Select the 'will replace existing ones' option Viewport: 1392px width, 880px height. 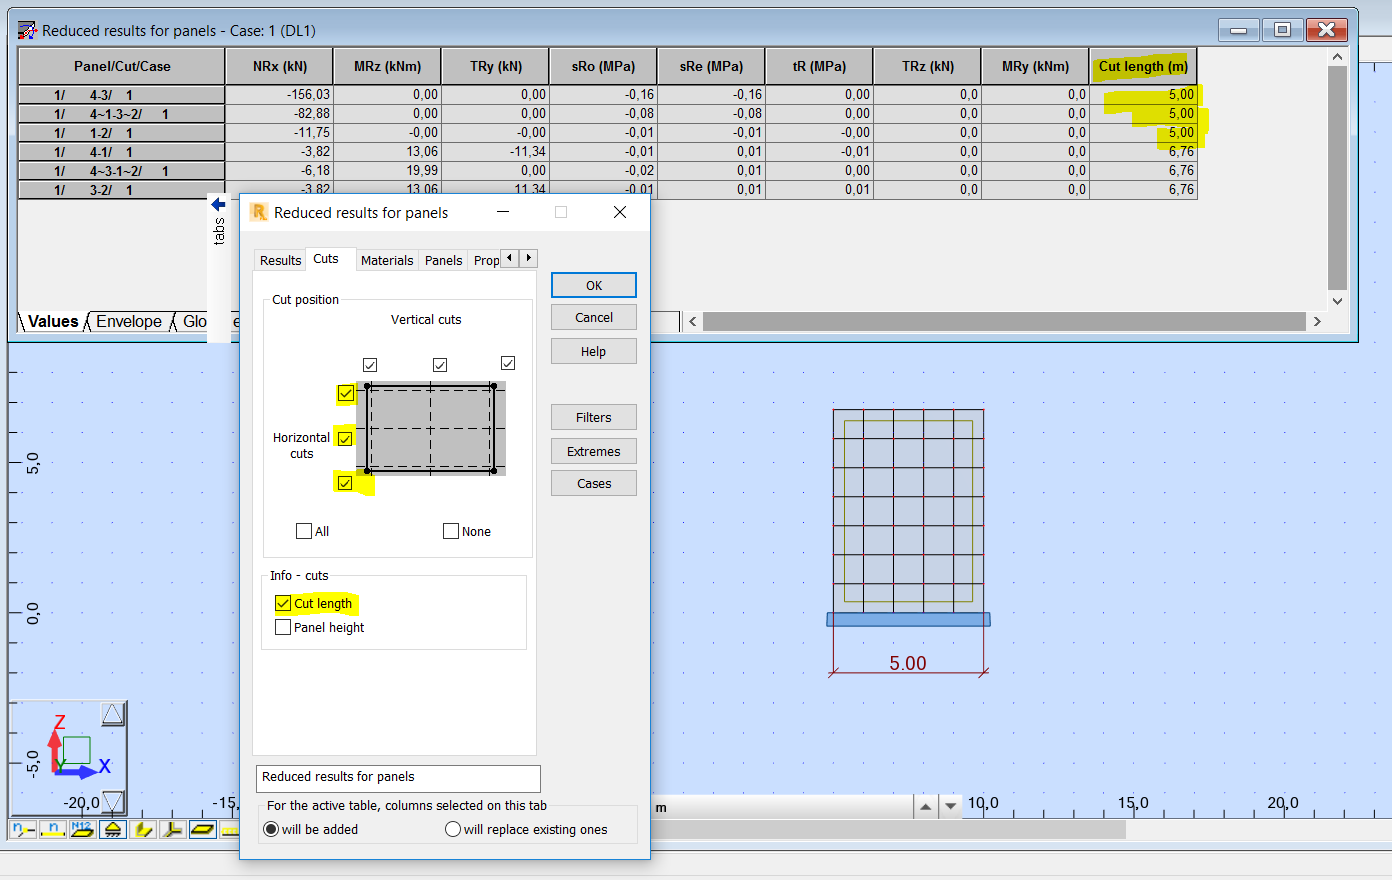pyautogui.click(x=453, y=829)
